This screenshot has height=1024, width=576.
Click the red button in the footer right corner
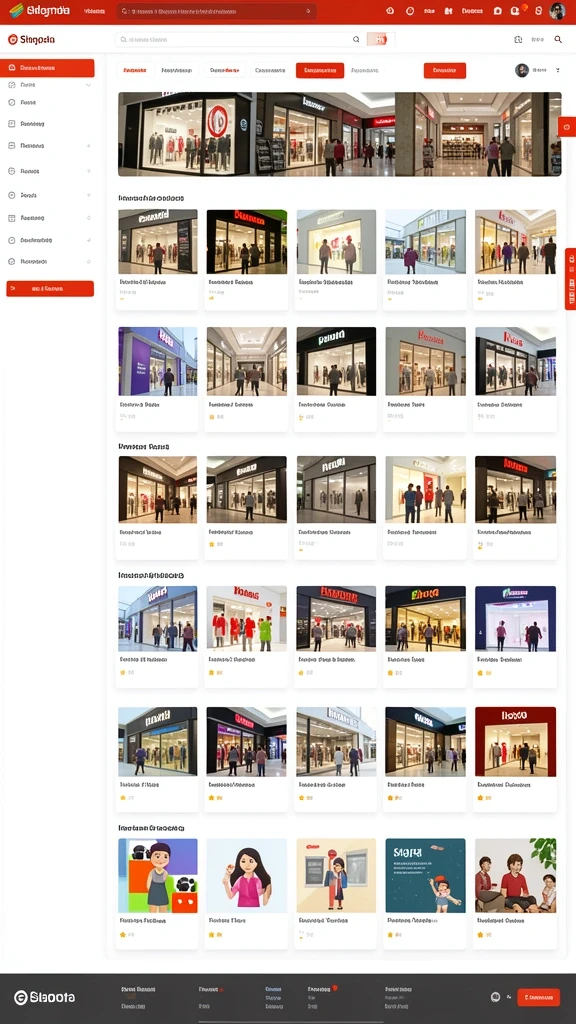coord(539,997)
